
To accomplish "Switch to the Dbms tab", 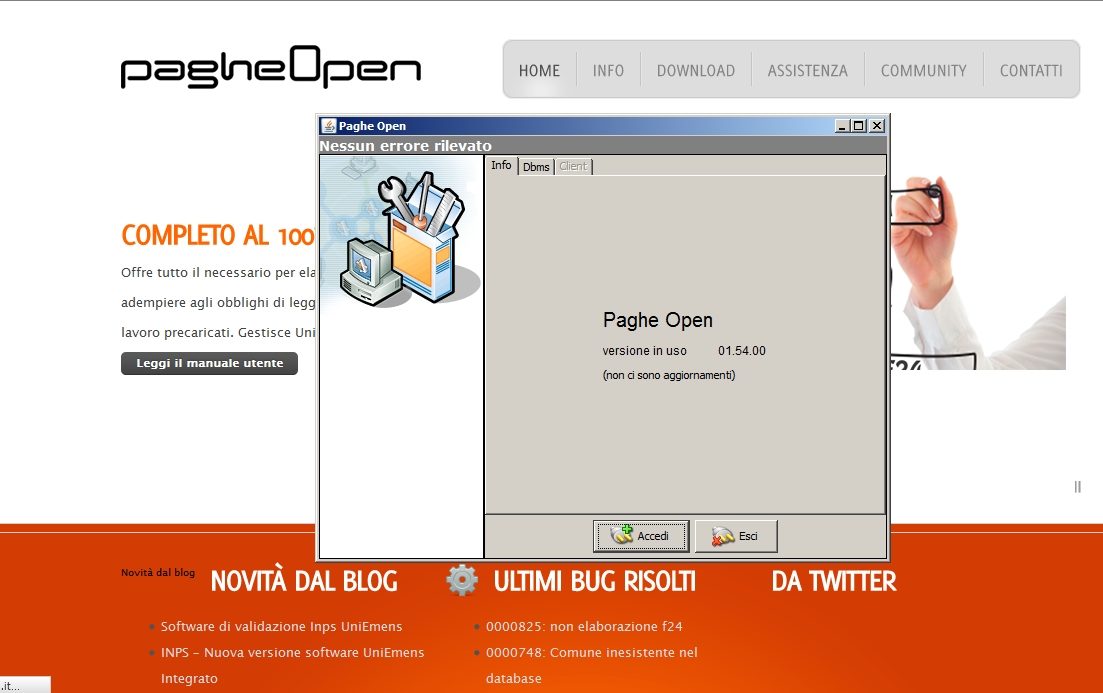I will click(536, 167).
